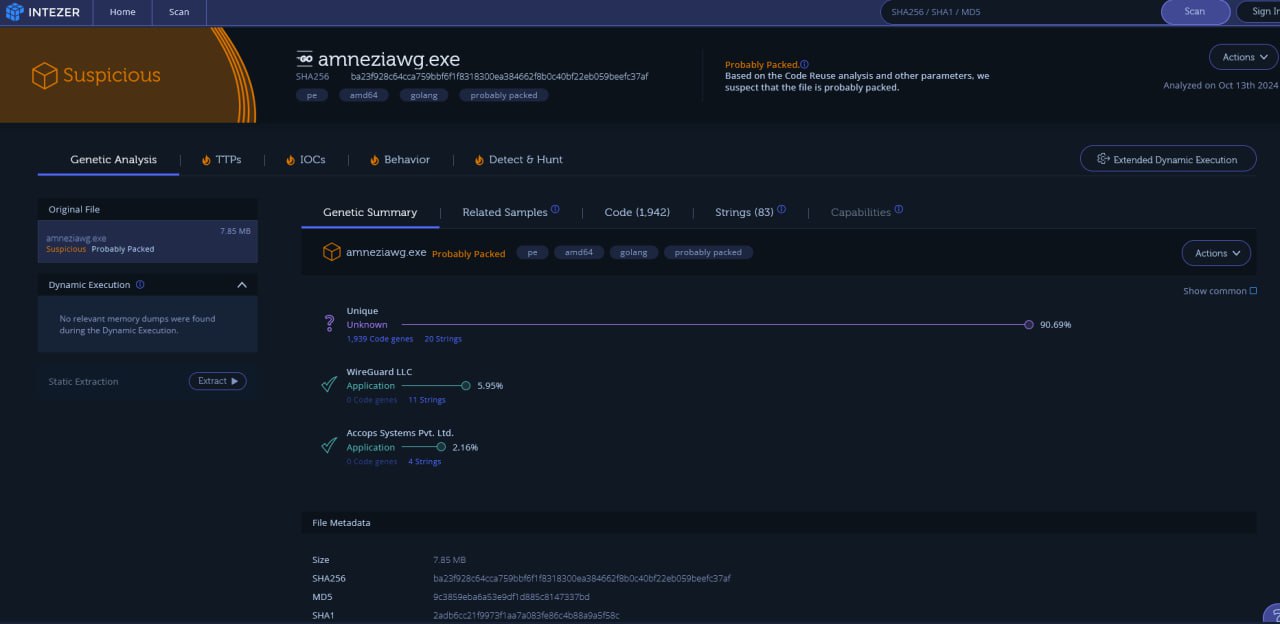The image size is (1280, 624).
Task: Click the Extended Dynamic Execution button
Action: click(x=1168, y=159)
